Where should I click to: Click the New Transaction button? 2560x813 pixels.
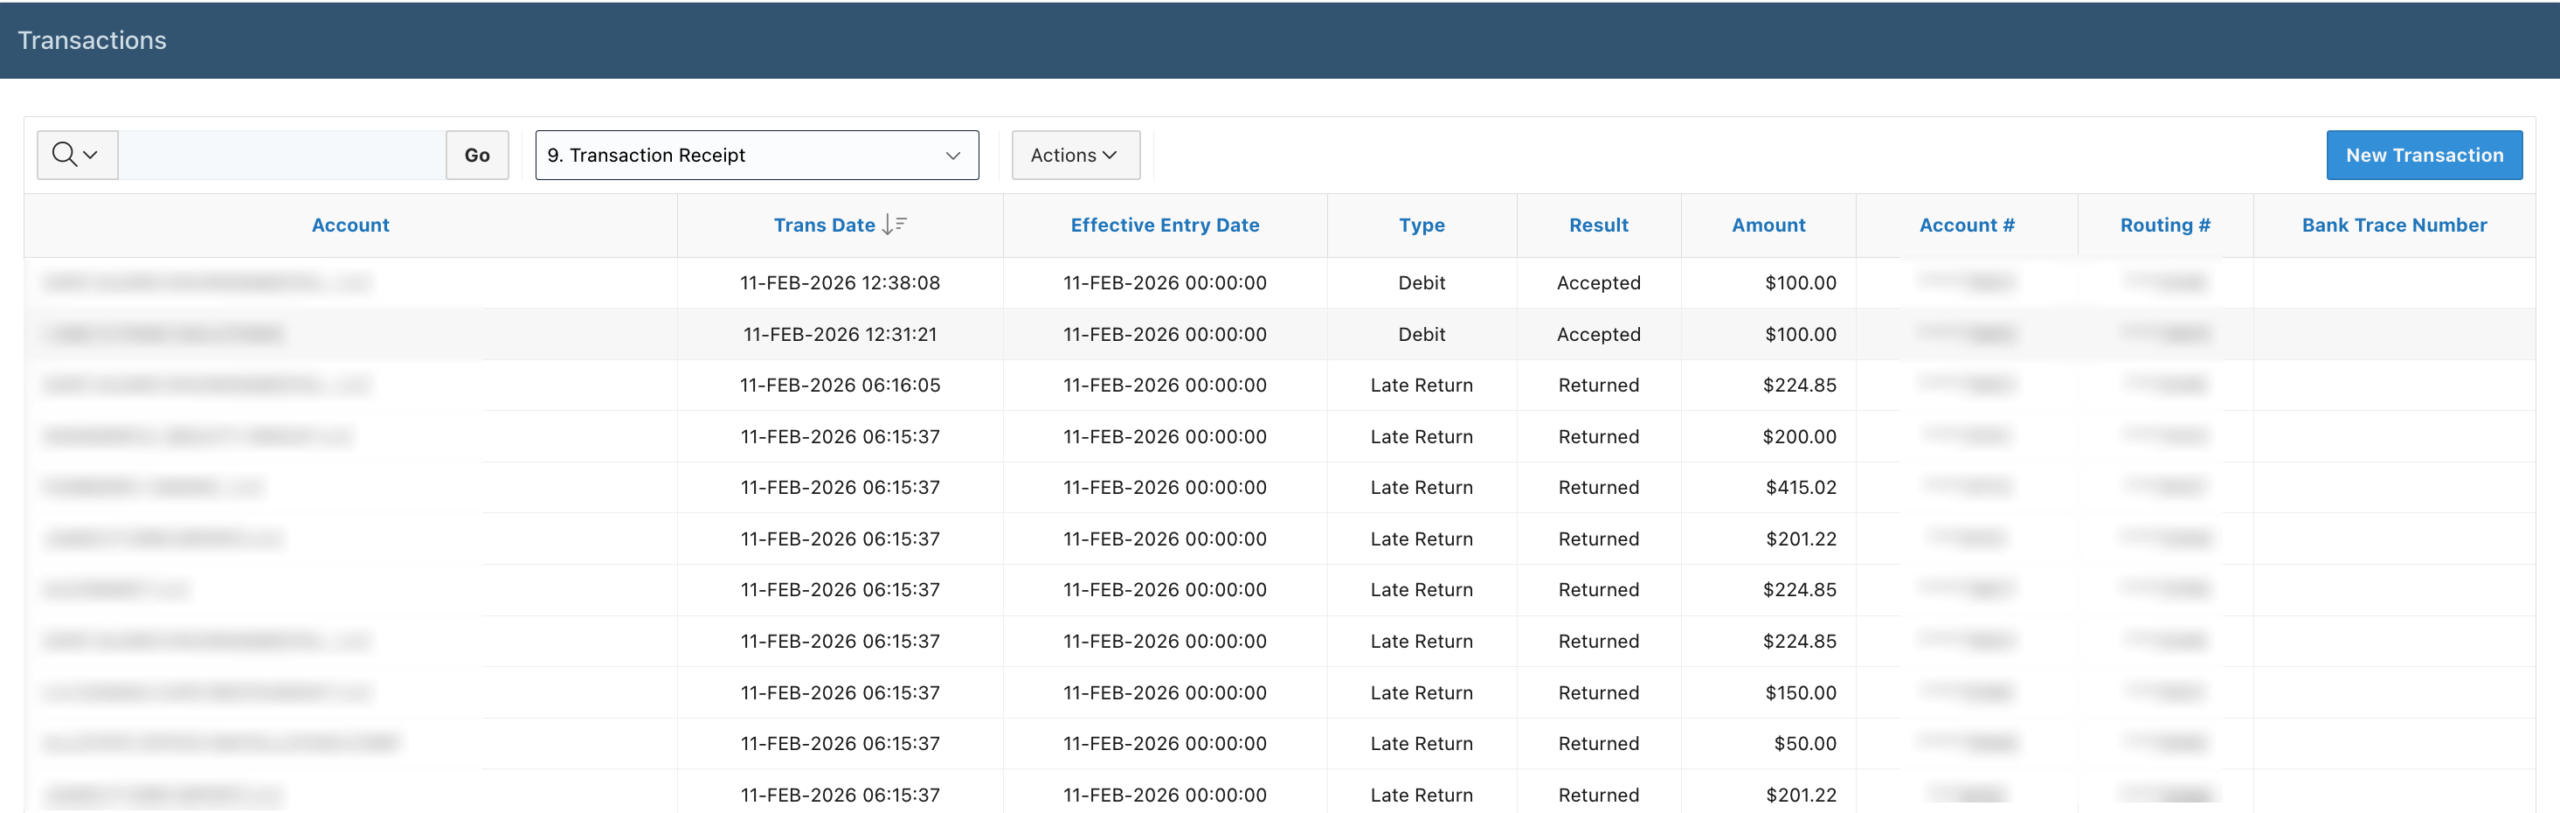coord(2423,155)
